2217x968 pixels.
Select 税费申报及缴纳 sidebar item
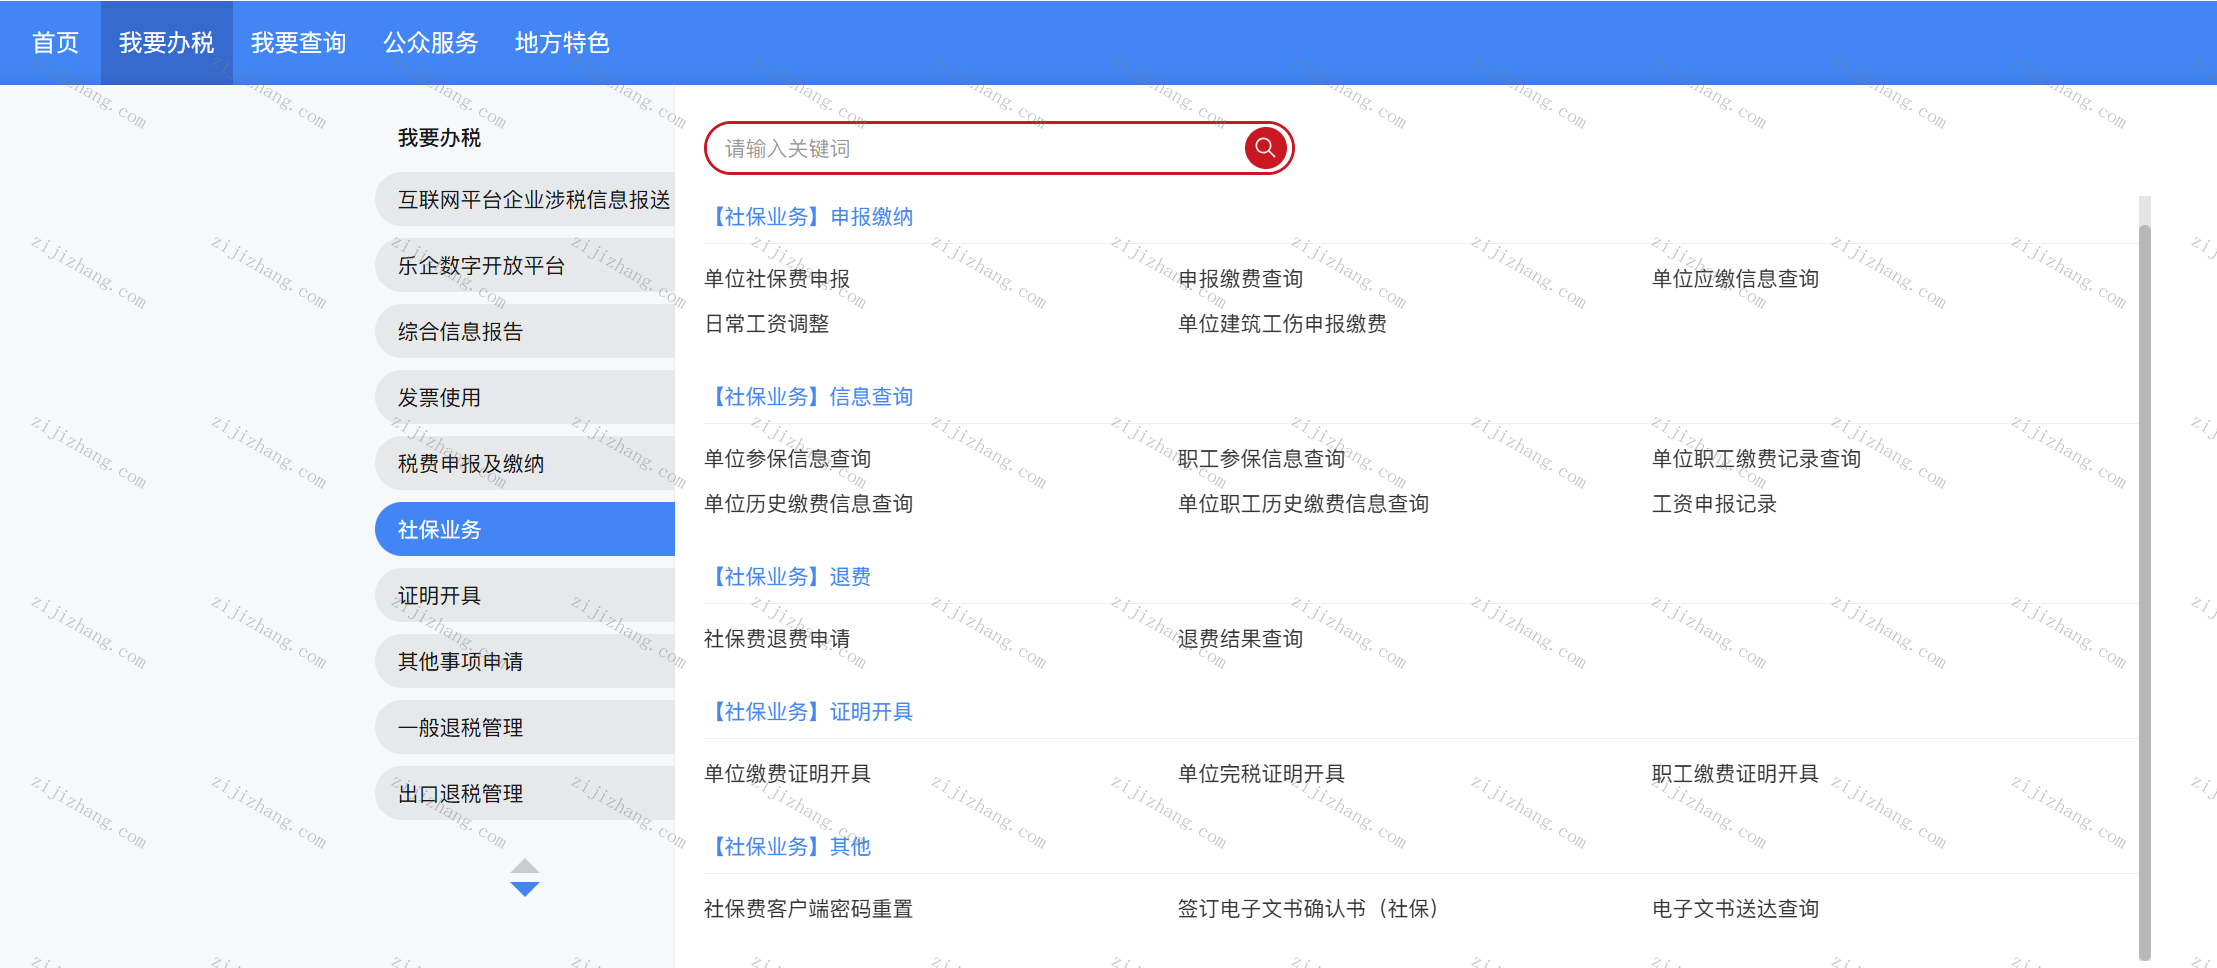coord(525,464)
